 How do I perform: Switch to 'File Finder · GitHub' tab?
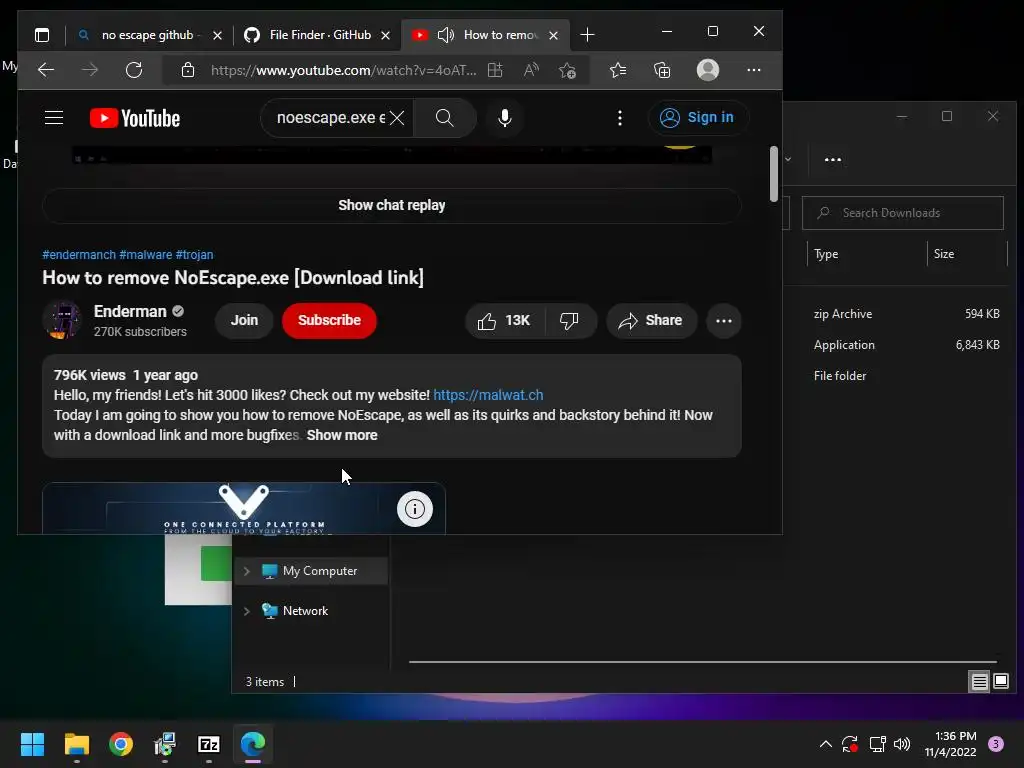point(317,35)
